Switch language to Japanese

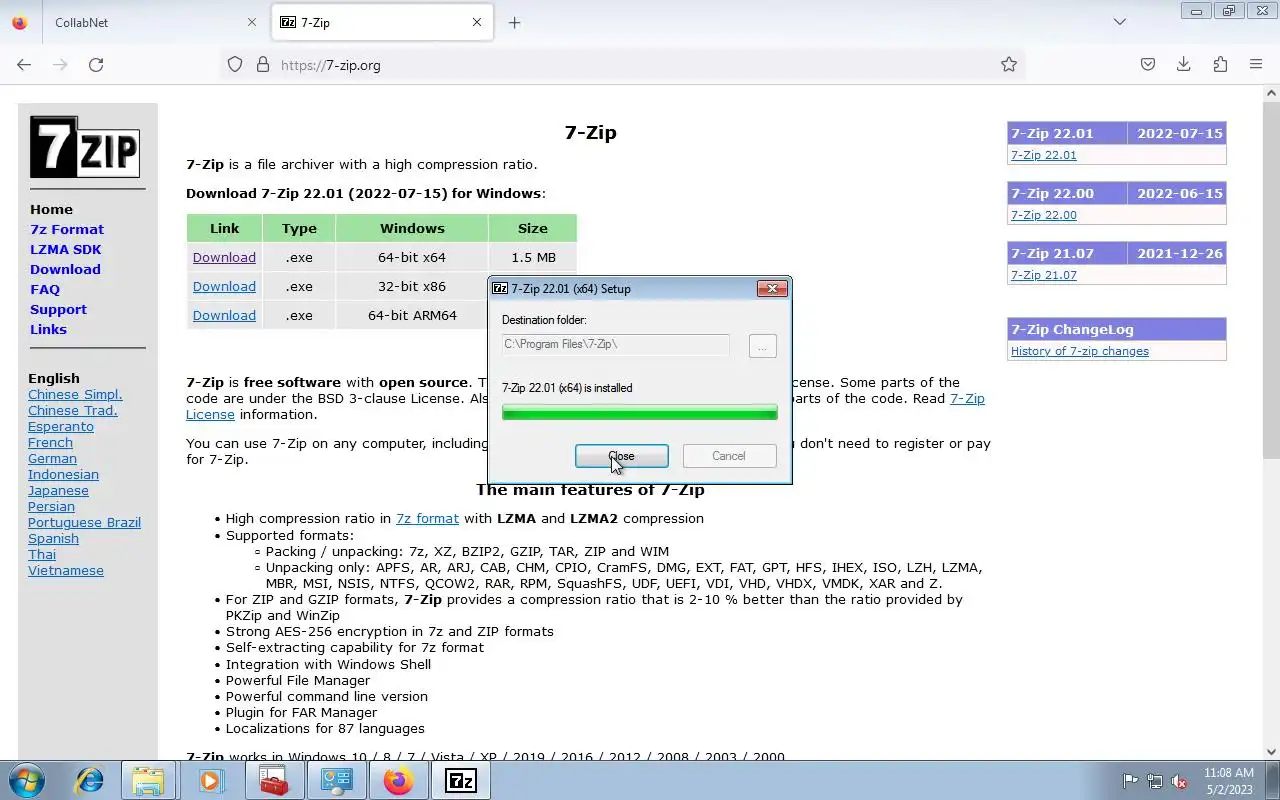coord(58,490)
